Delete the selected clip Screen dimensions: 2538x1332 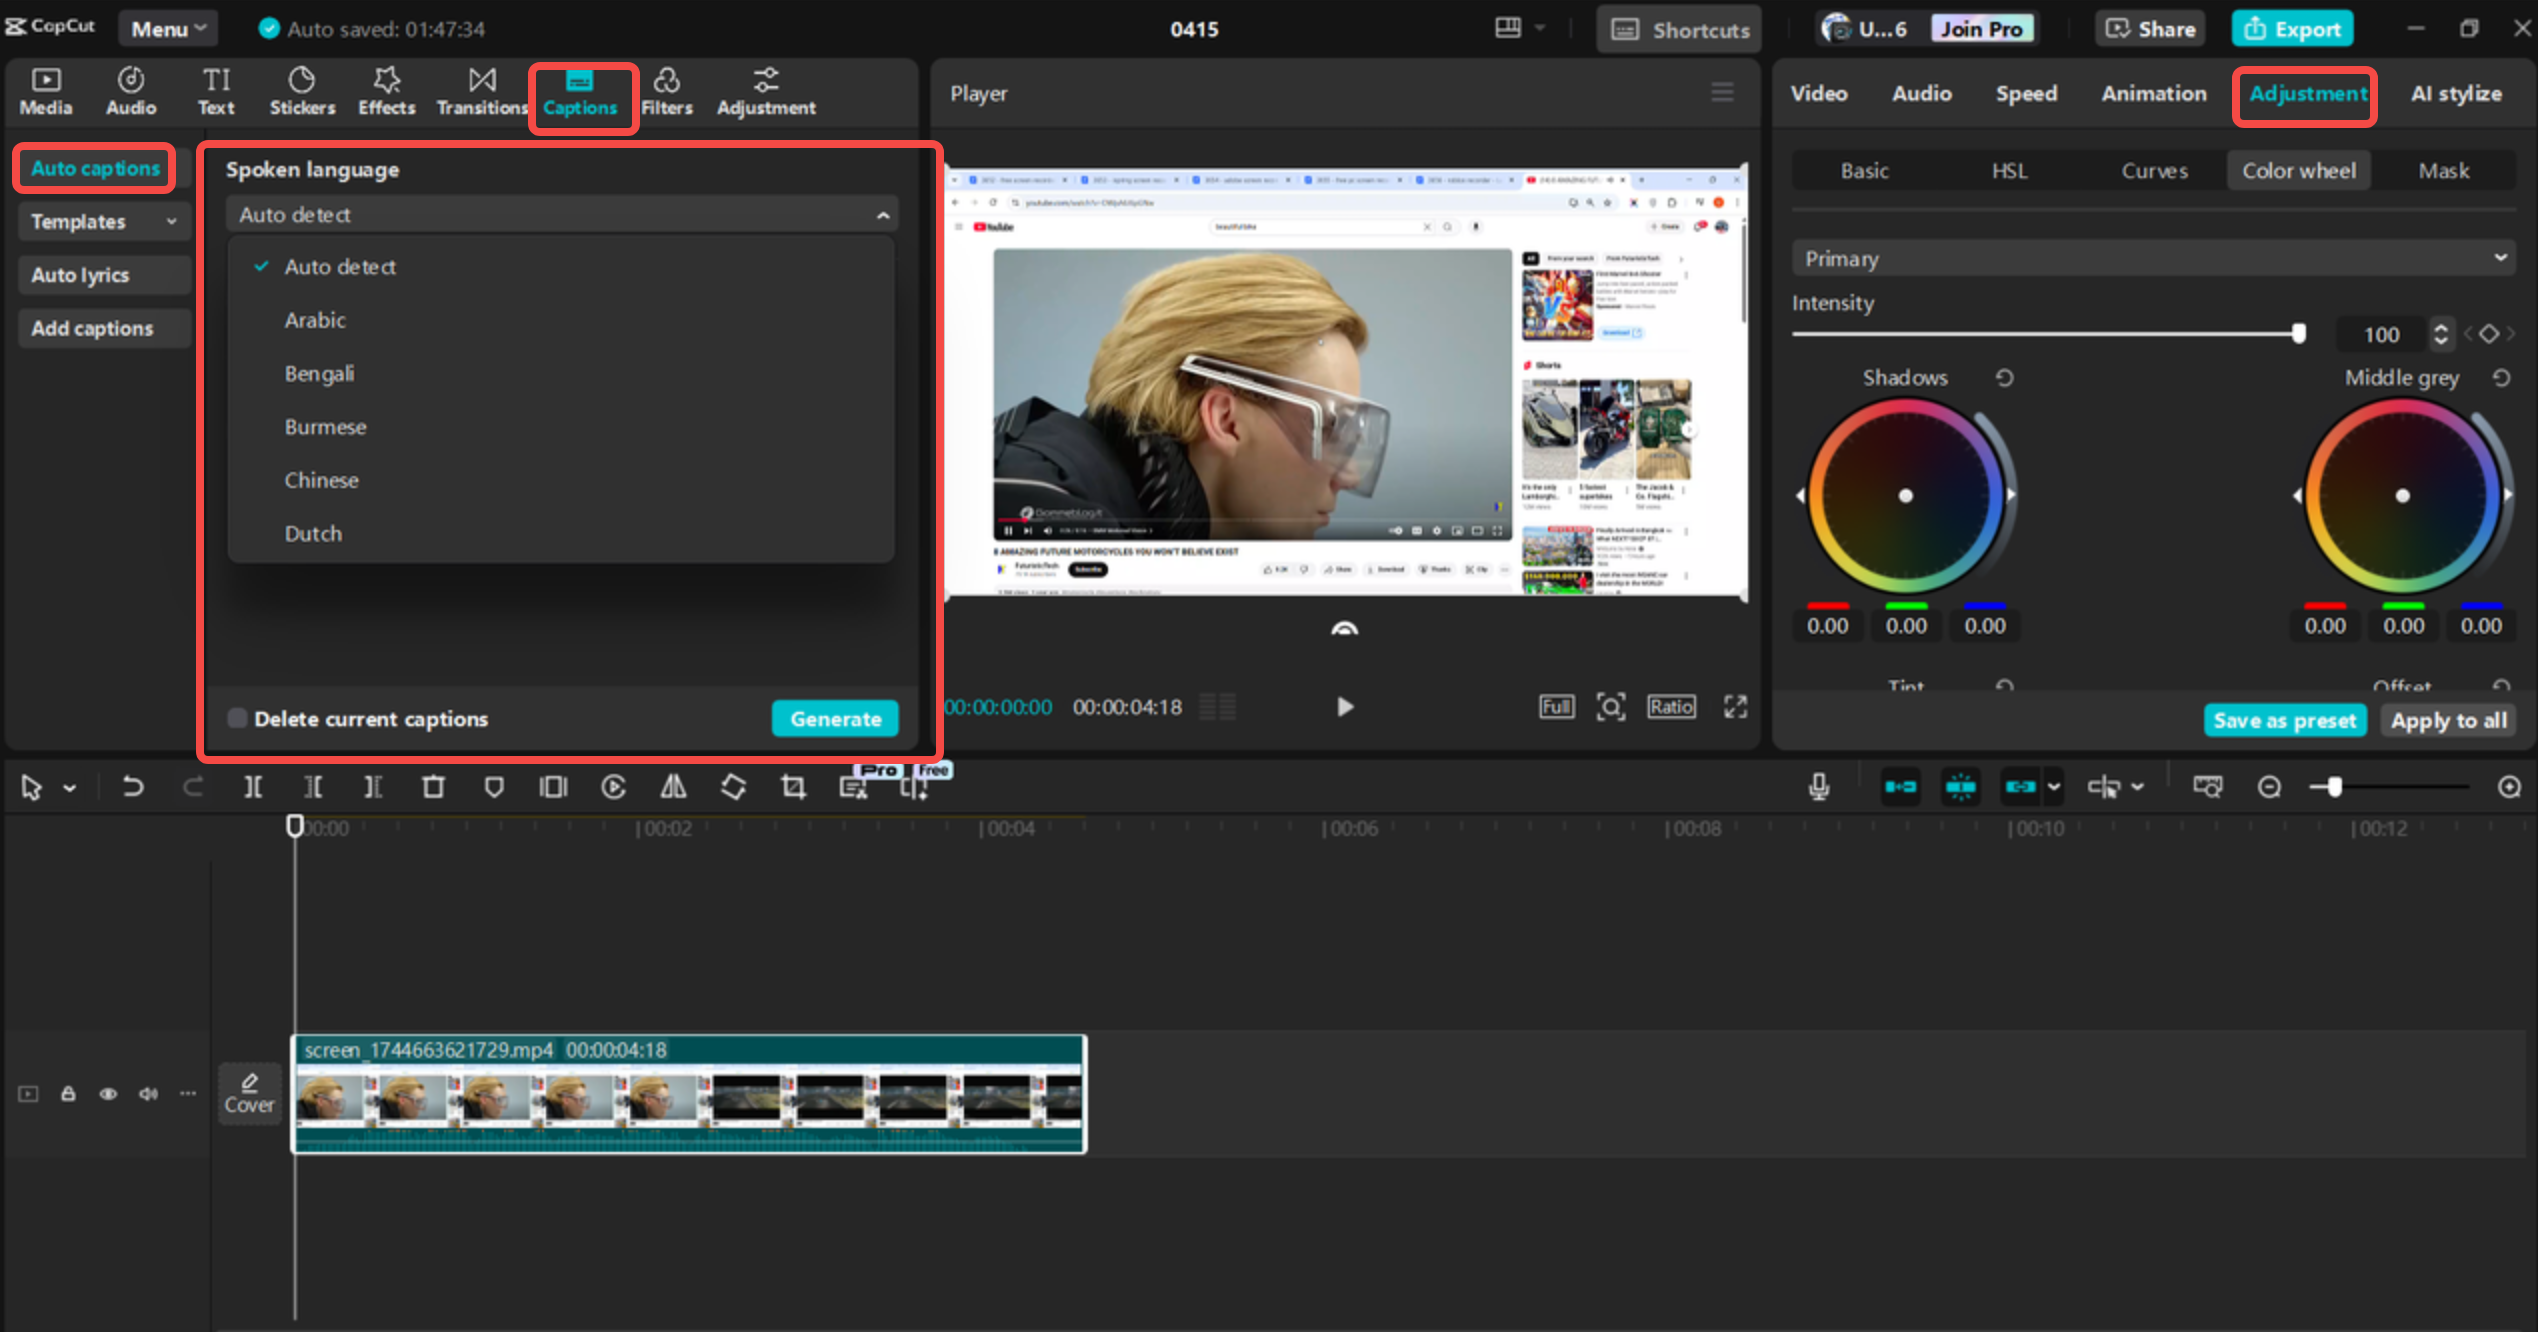pyautogui.click(x=433, y=786)
